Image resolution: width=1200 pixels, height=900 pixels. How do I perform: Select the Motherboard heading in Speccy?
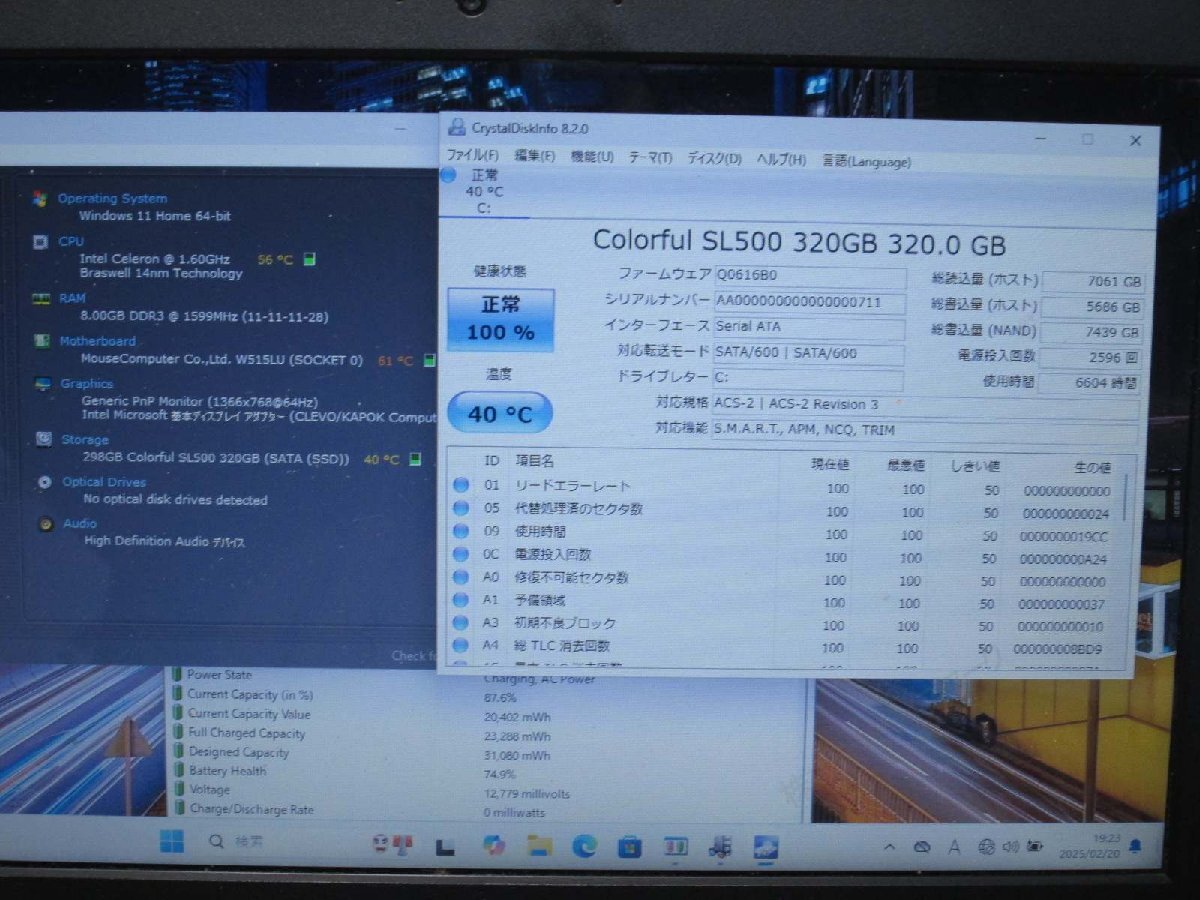coord(97,341)
